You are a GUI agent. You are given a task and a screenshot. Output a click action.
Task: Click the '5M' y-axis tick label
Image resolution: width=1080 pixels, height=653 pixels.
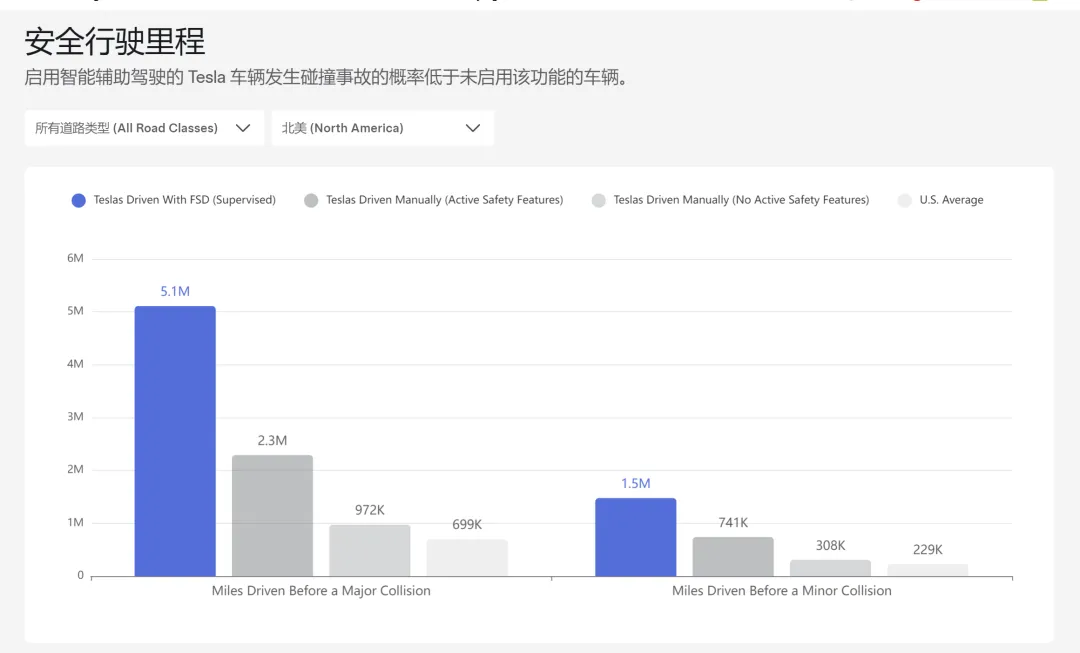pyautogui.click(x=75, y=311)
